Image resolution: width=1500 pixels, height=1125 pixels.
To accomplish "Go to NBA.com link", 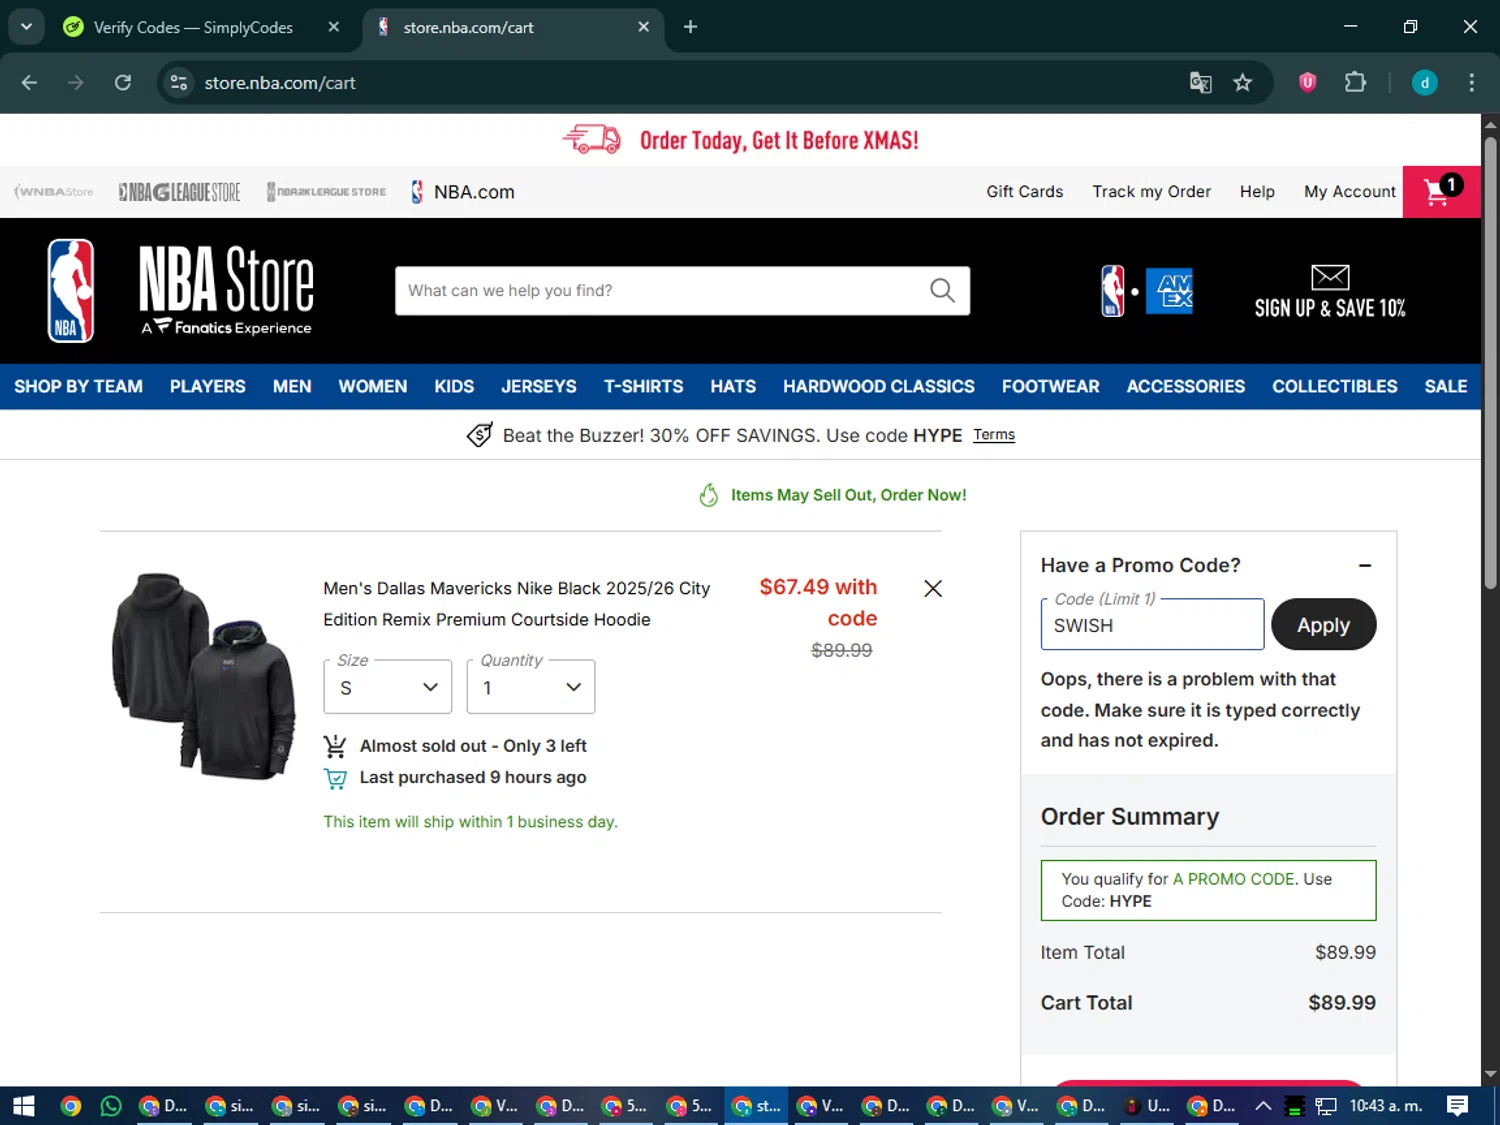I will click(x=463, y=192).
